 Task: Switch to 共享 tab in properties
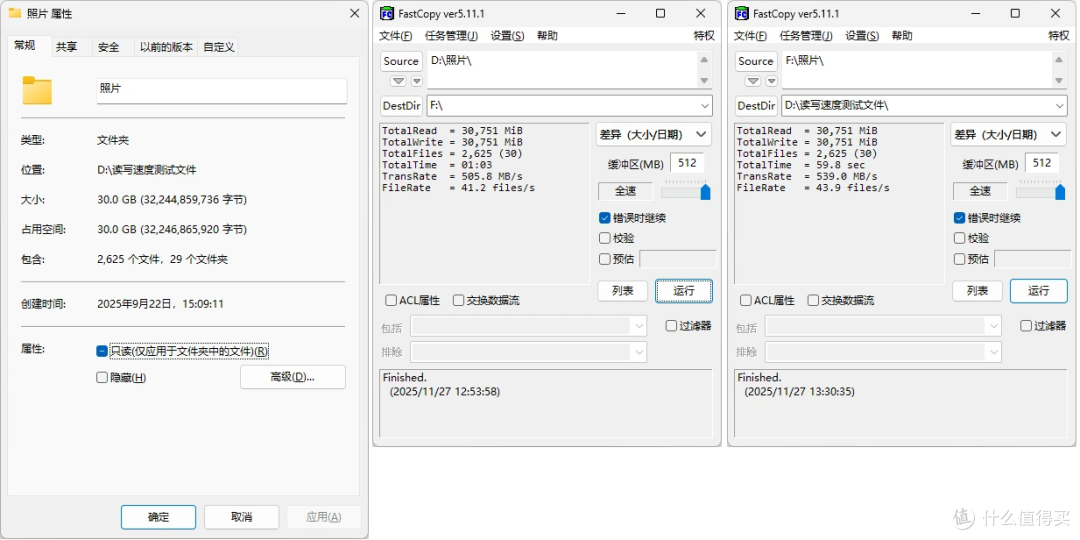[x=67, y=47]
